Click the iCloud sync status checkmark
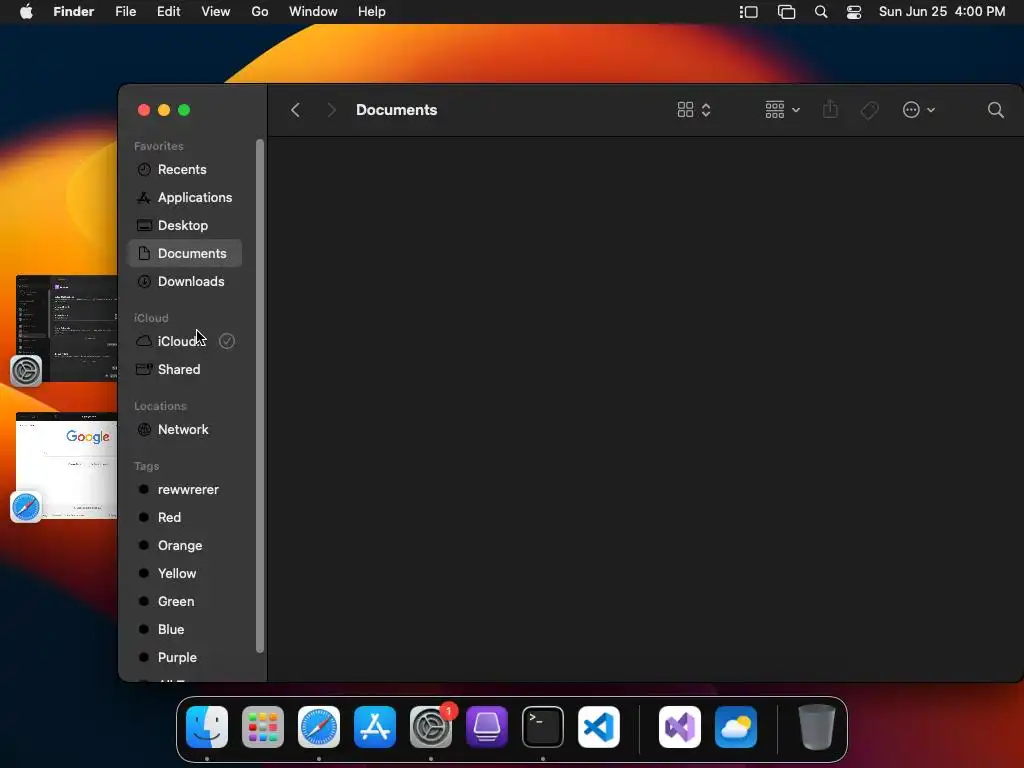The width and height of the screenshot is (1024, 768). [x=227, y=341]
